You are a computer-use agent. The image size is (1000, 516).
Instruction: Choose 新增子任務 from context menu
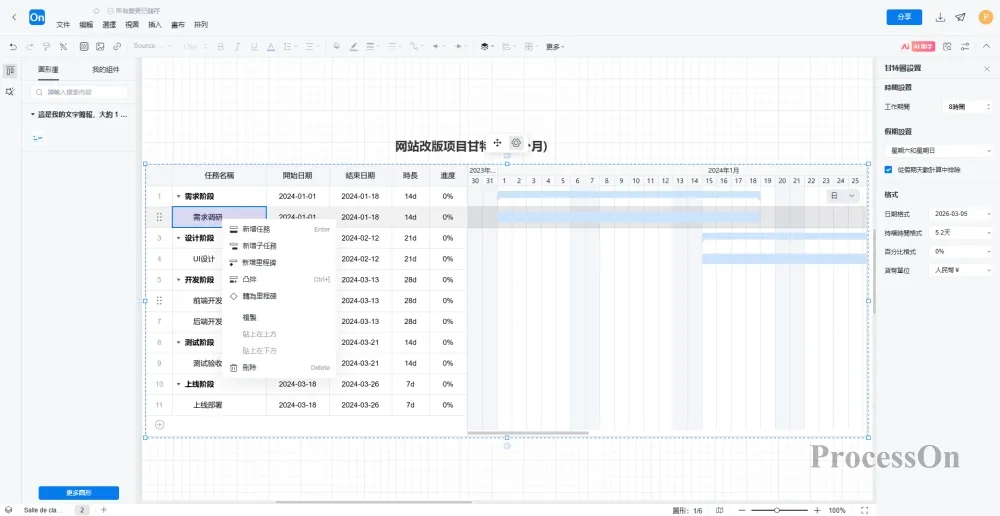point(259,246)
